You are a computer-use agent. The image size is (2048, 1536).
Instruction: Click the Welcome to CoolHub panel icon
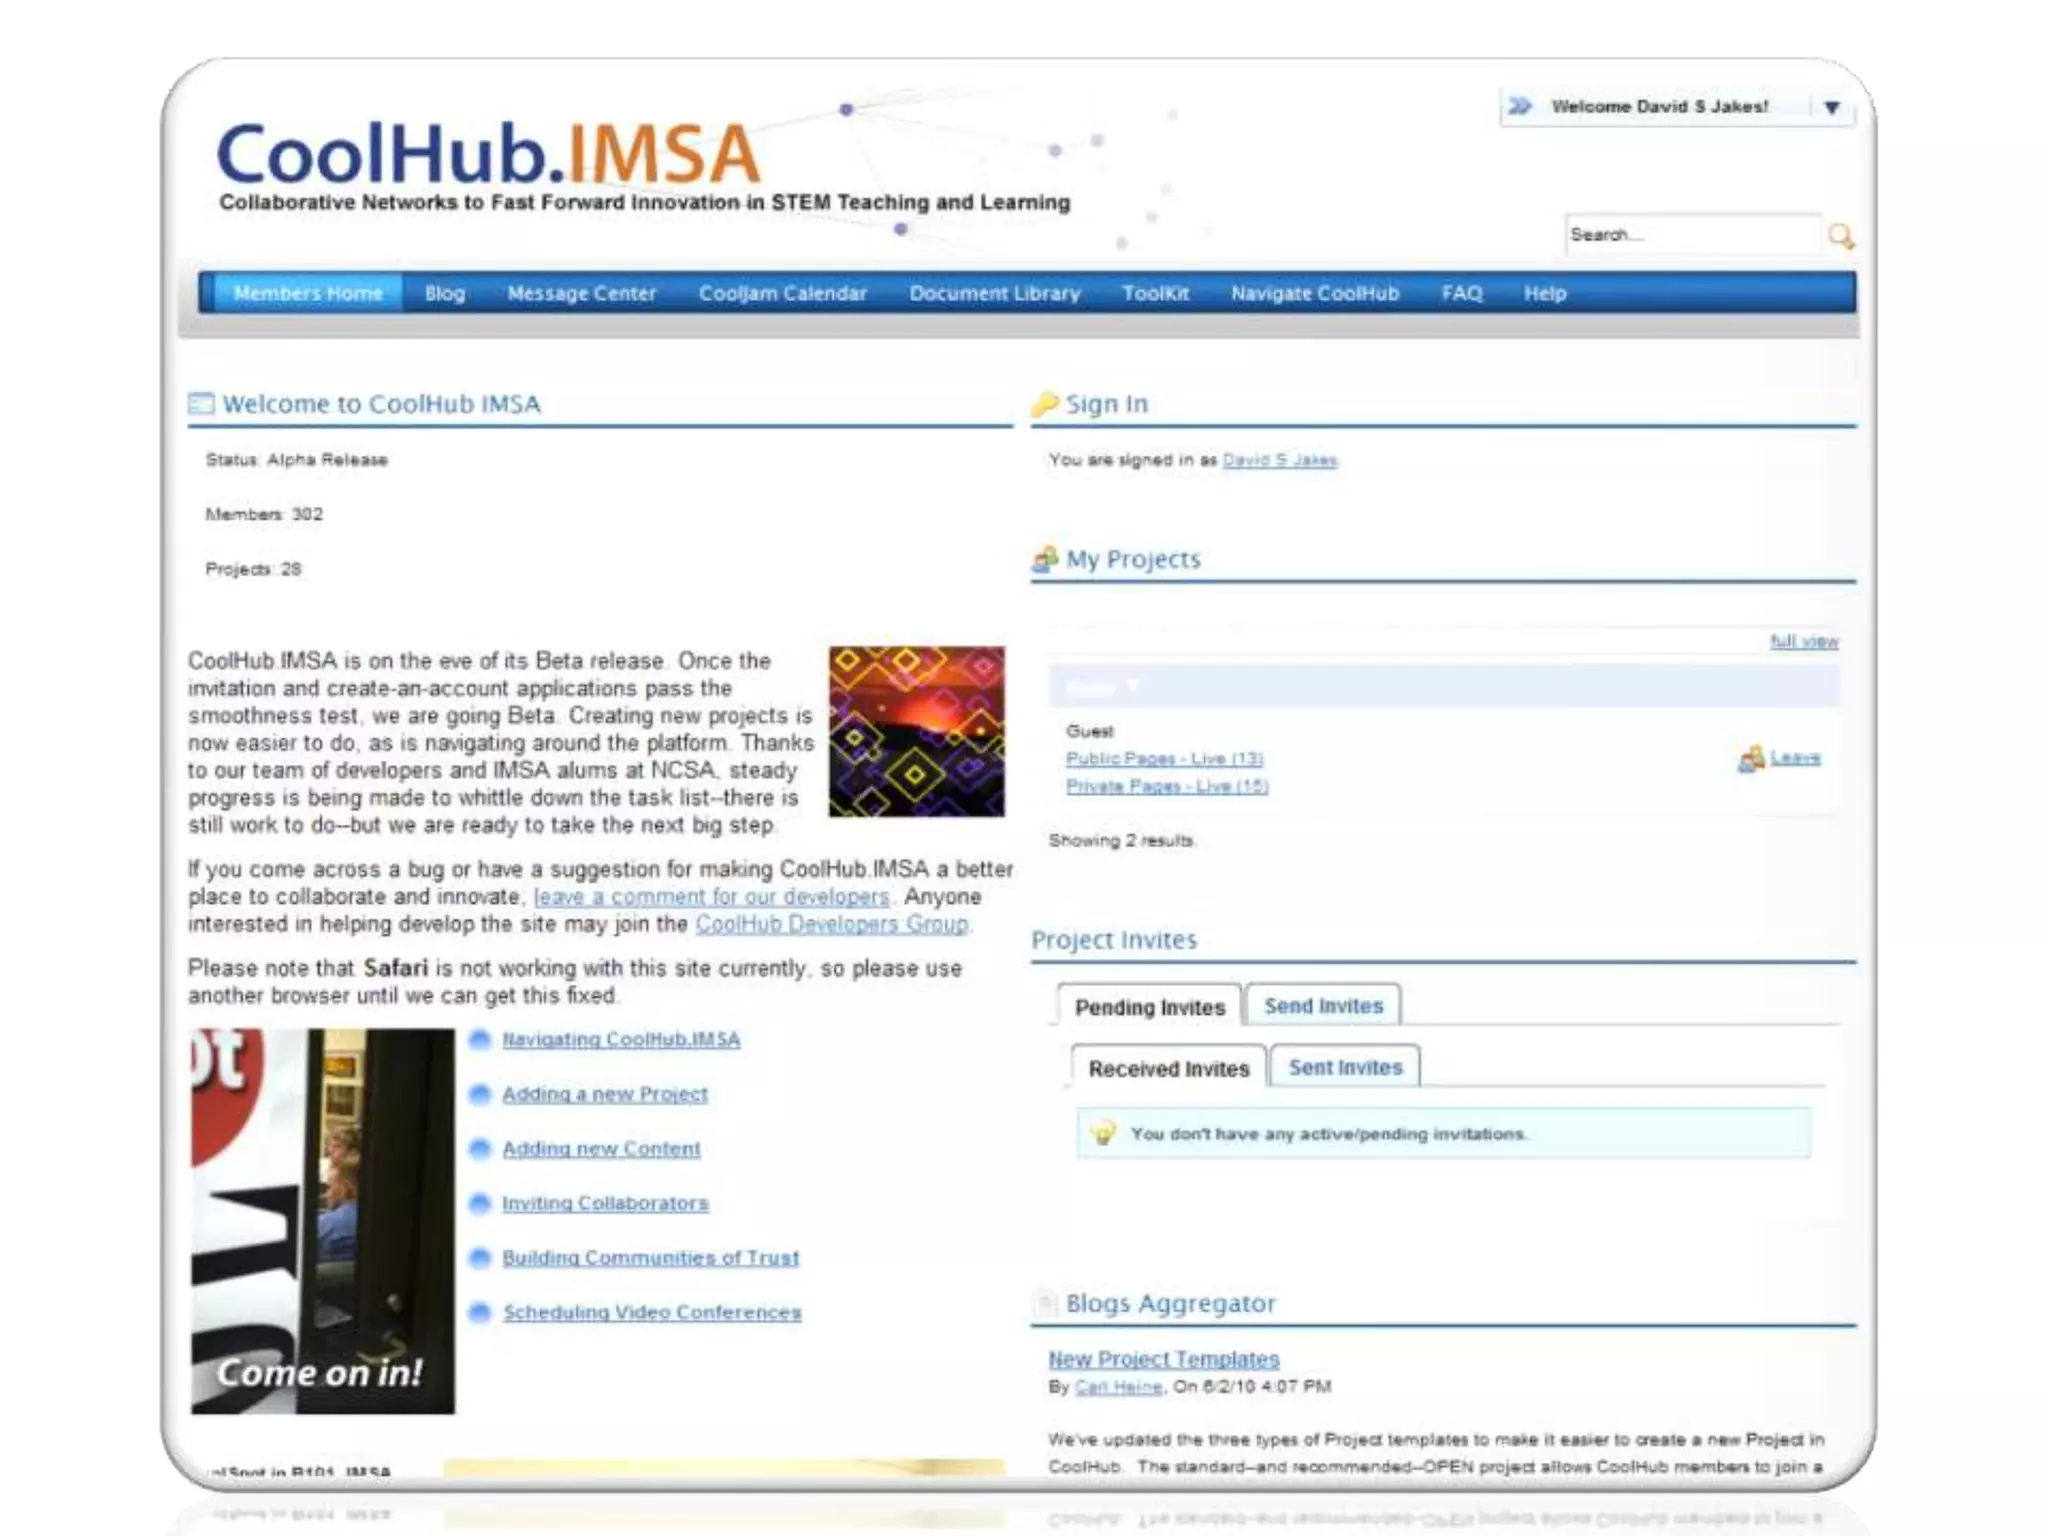[201, 403]
